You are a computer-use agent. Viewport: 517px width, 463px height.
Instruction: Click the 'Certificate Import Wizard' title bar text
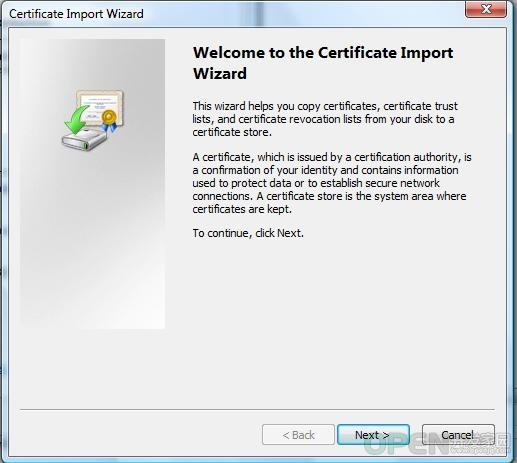click(x=76, y=14)
